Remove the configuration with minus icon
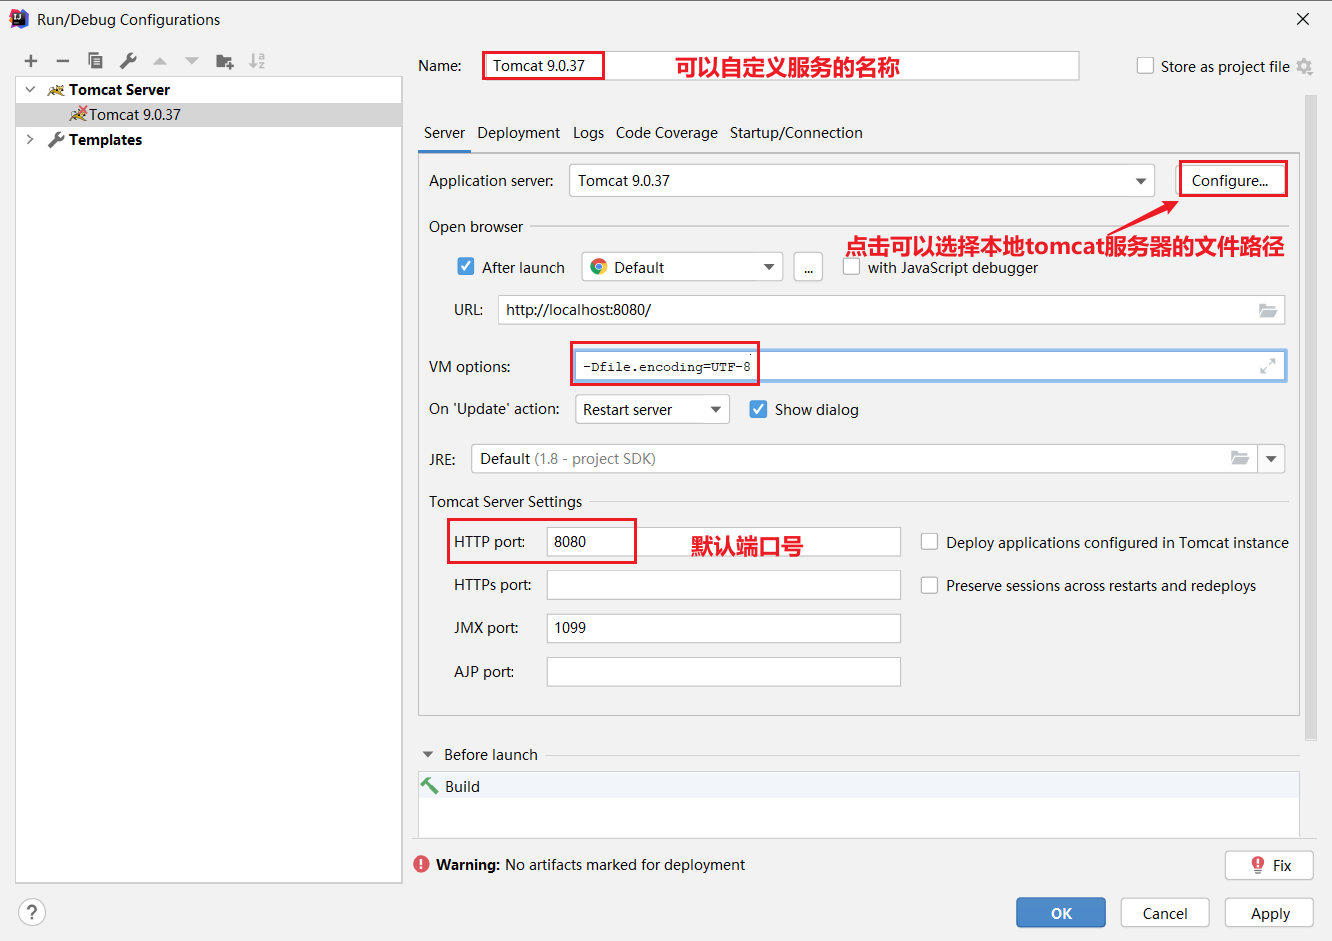 coord(62,61)
